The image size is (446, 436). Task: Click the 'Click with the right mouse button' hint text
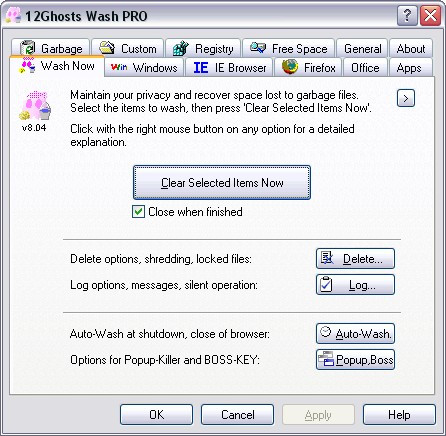[x=212, y=135]
